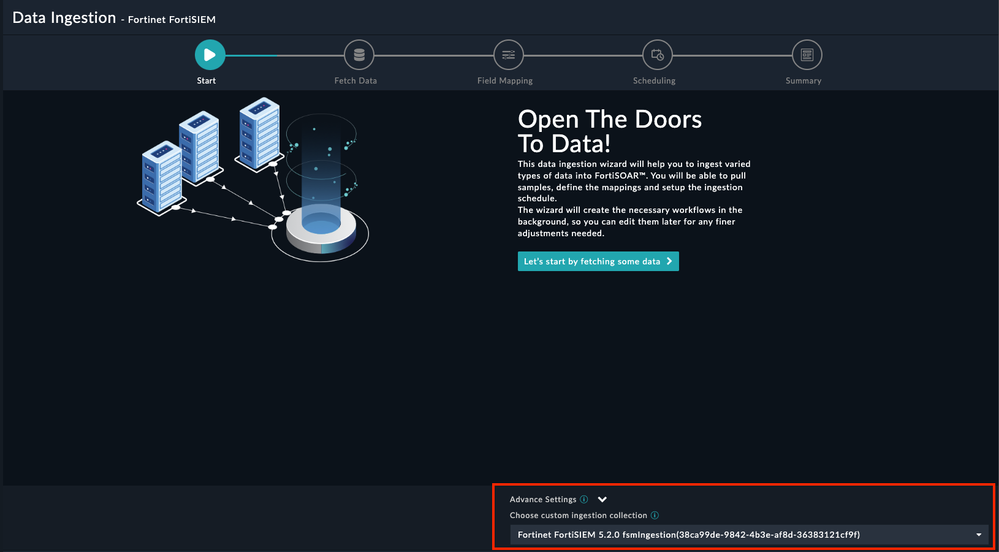The height and width of the screenshot is (552, 999).
Task: Click info icon beside Advance Settings
Action: [584, 500]
